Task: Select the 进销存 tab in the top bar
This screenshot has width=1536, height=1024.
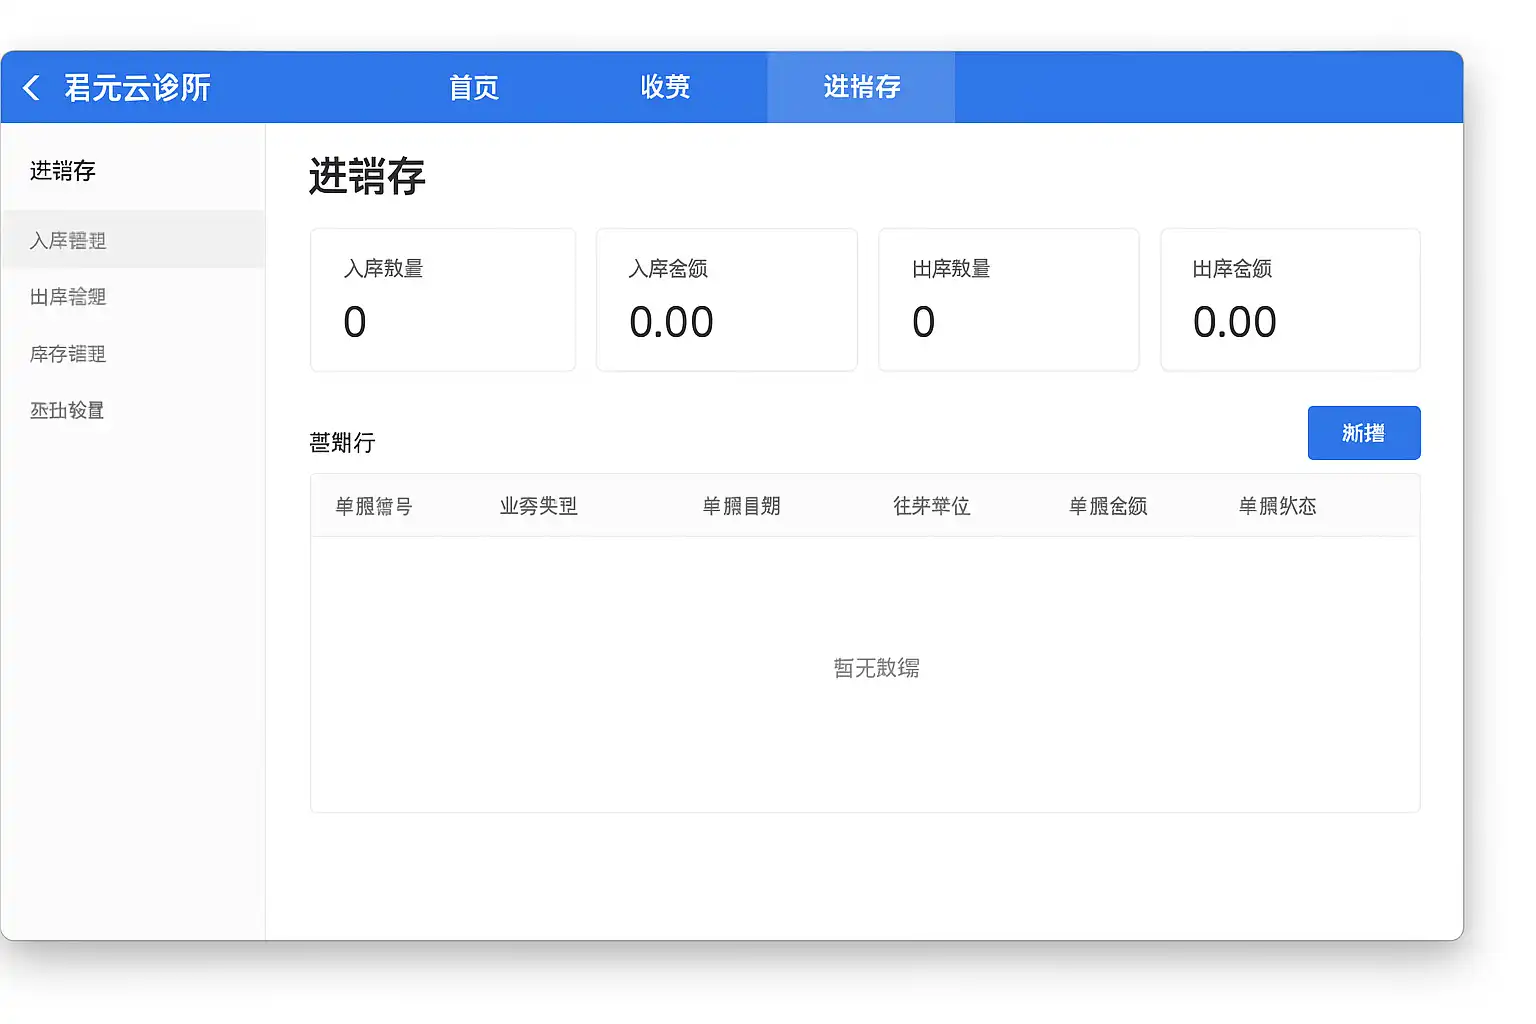Action: click(x=861, y=88)
